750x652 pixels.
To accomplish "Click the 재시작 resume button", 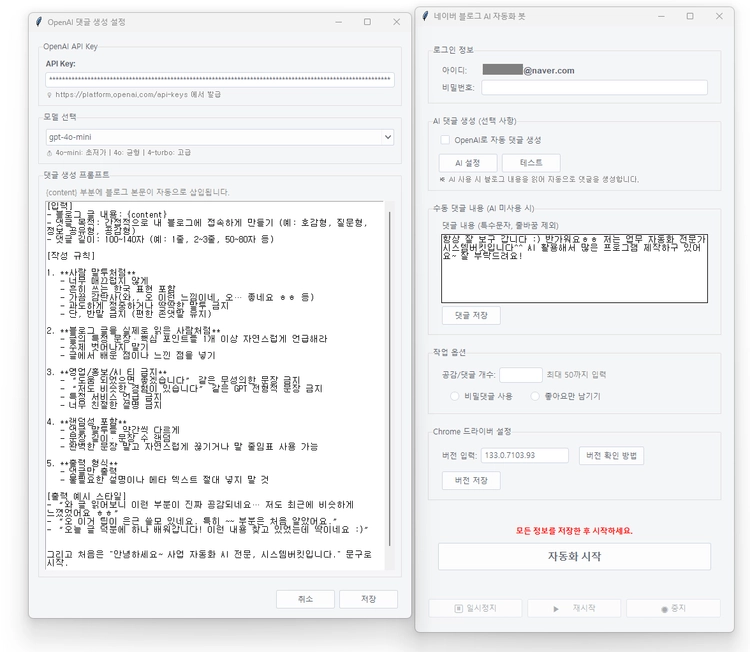I will pyautogui.click(x=574, y=608).
